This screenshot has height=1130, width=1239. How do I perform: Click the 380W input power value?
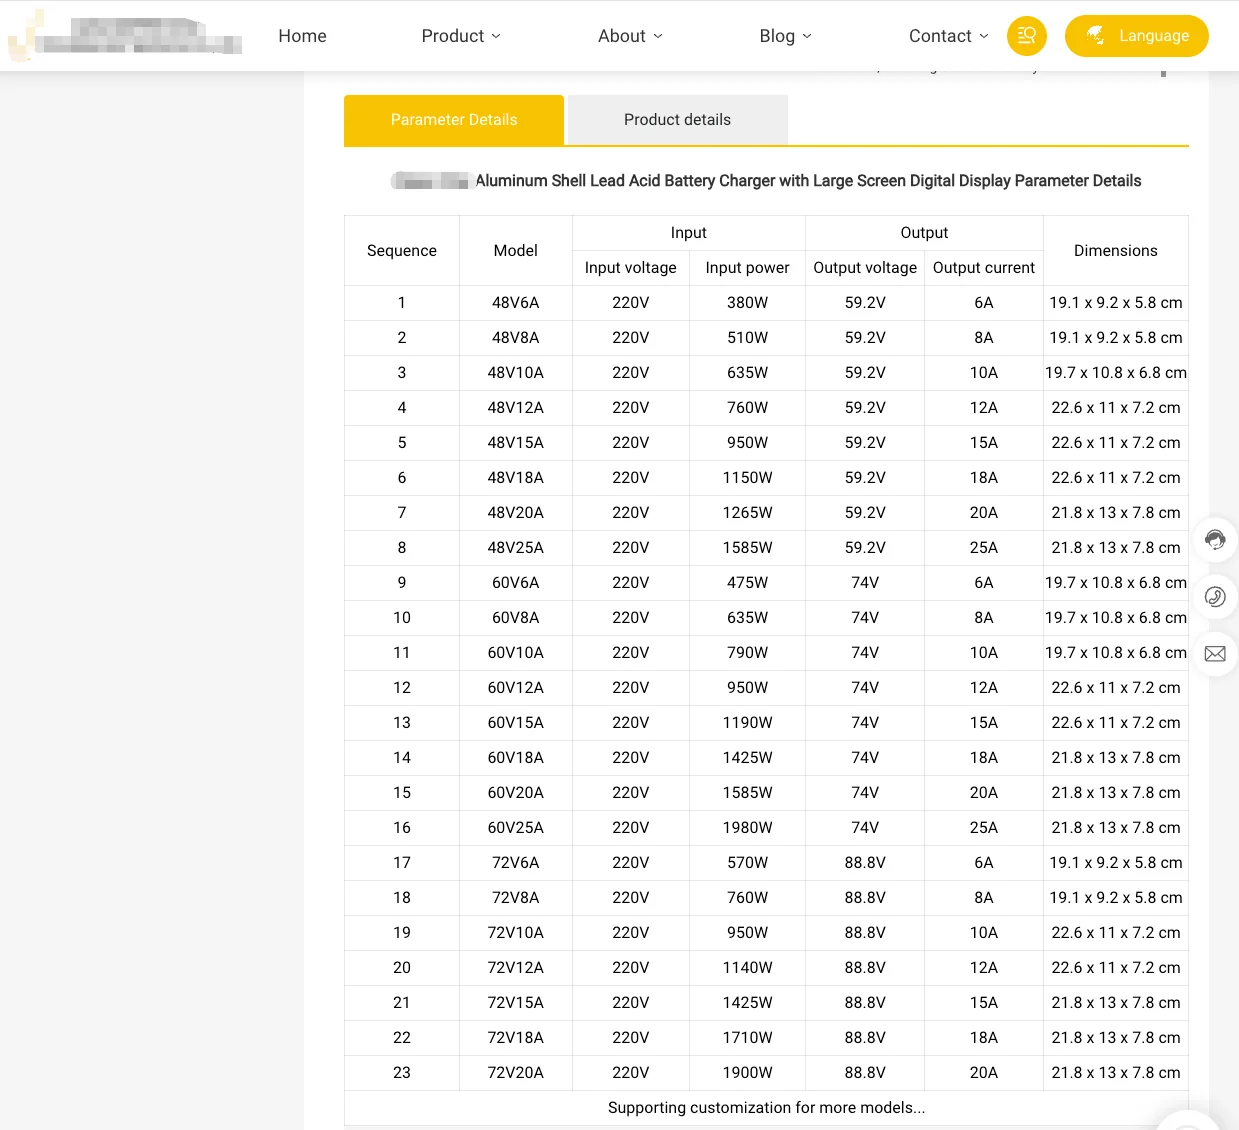point(747,303)
